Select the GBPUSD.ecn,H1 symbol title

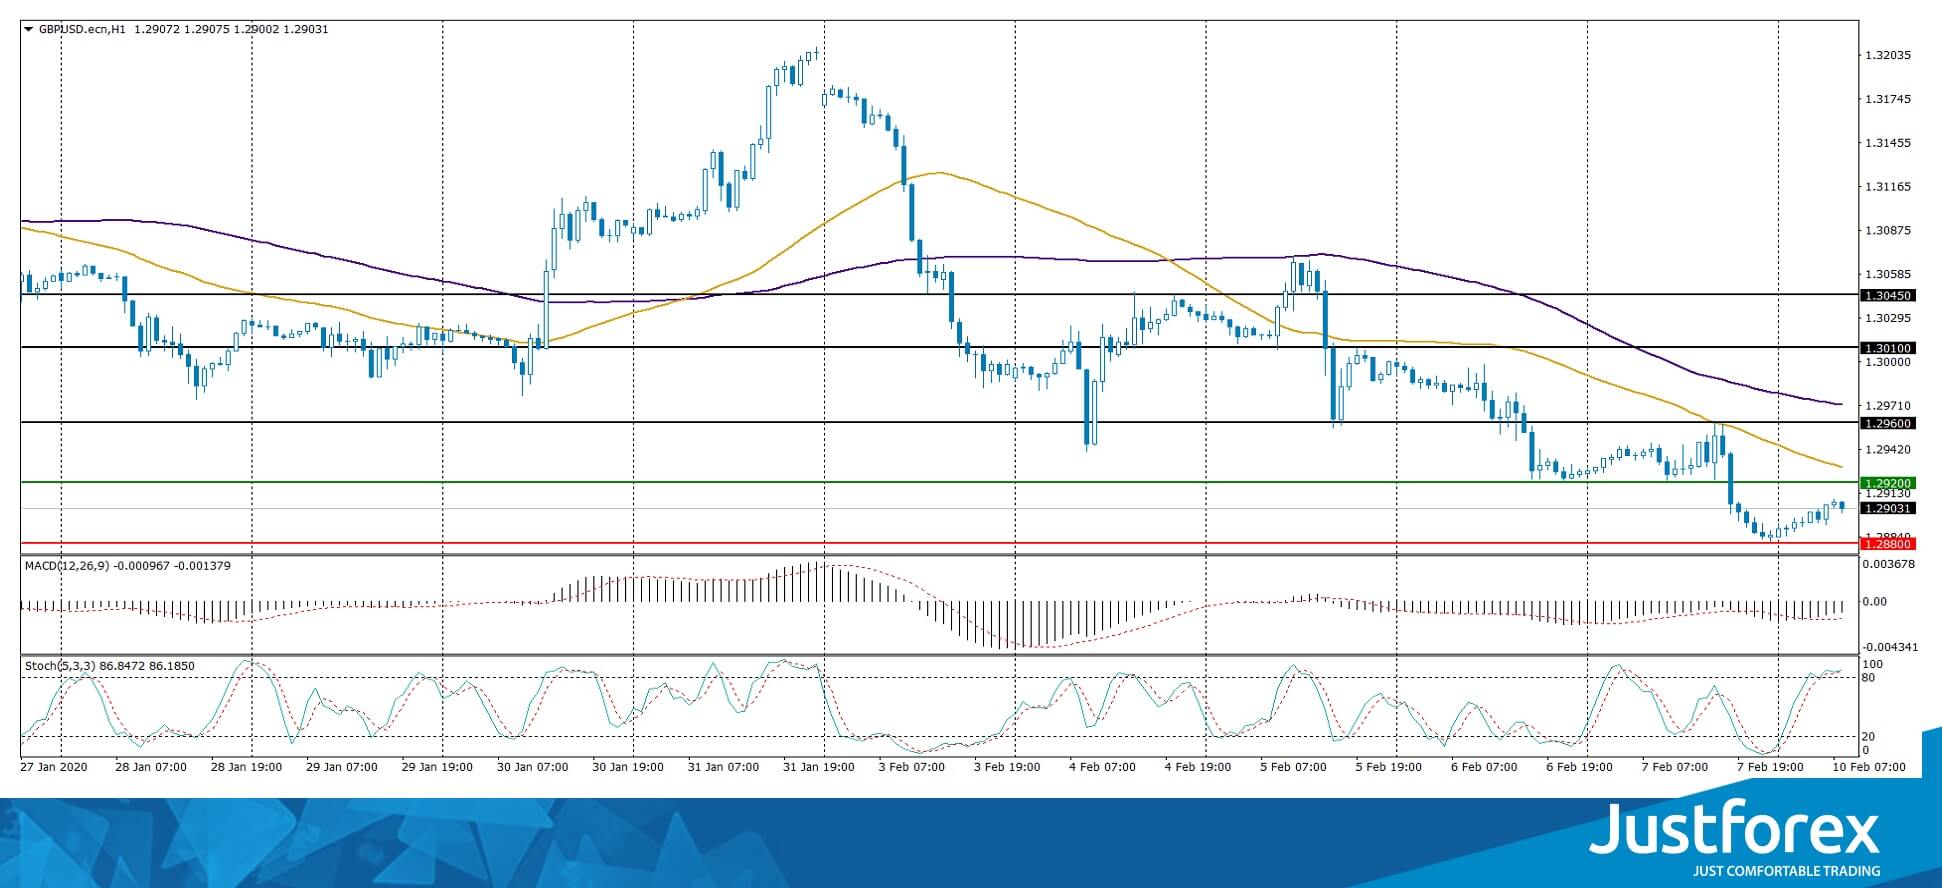82,29
